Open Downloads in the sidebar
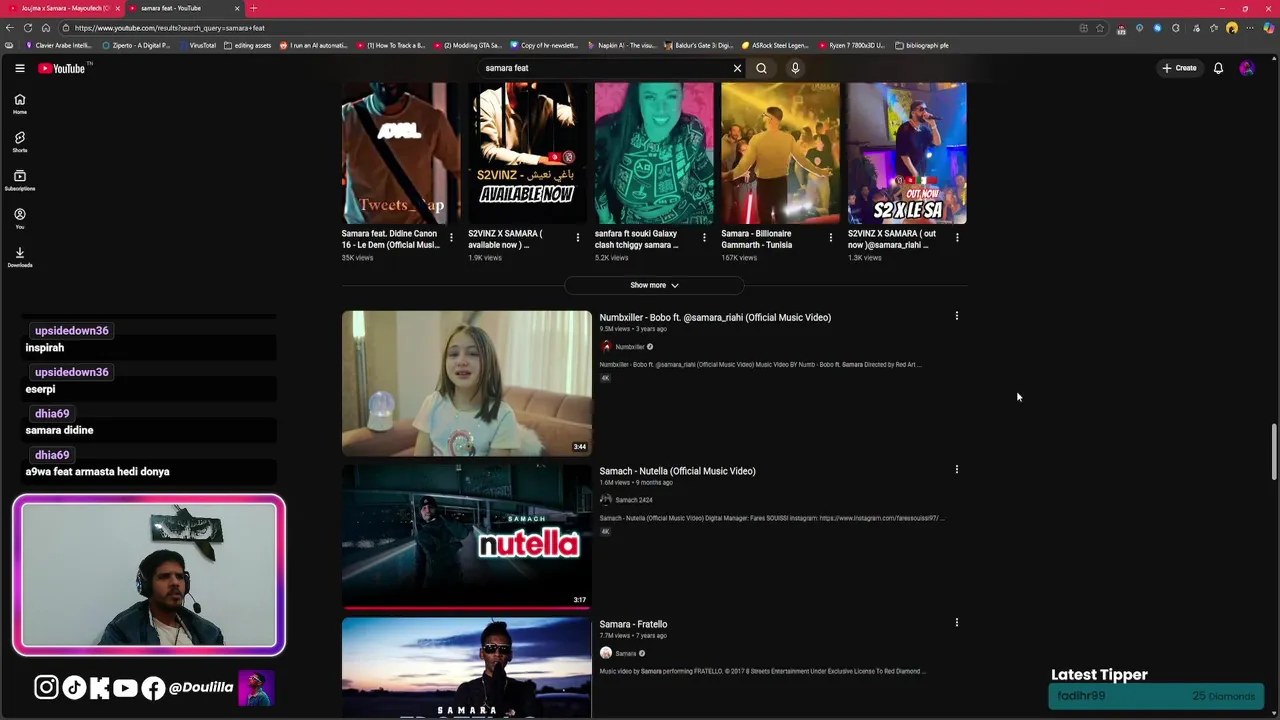The width and height of the screenshot is (1280, 720). pyautogui.click(x=19, y=257)
